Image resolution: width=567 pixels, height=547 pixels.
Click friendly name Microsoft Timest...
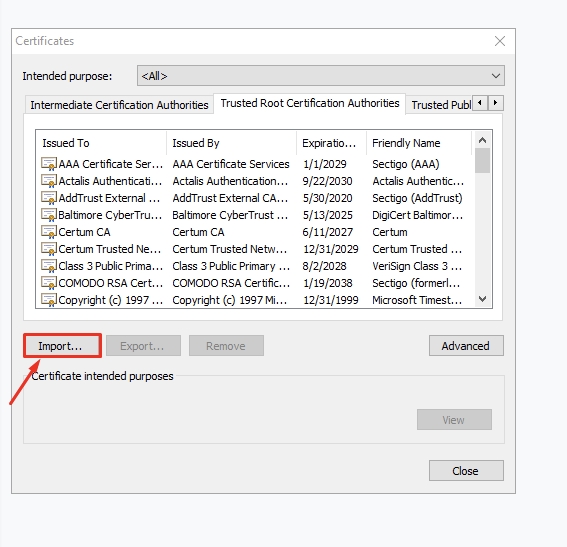417,300
